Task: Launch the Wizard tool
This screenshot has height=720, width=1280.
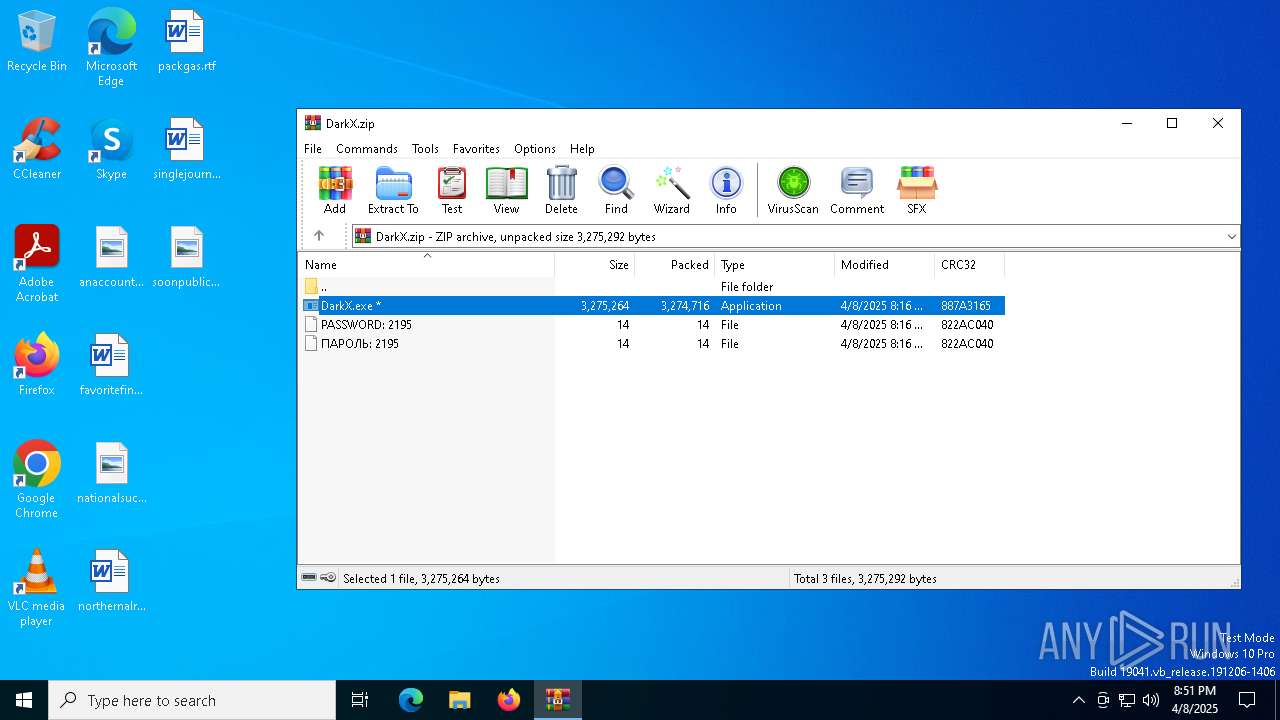Action: pos(672,190)
